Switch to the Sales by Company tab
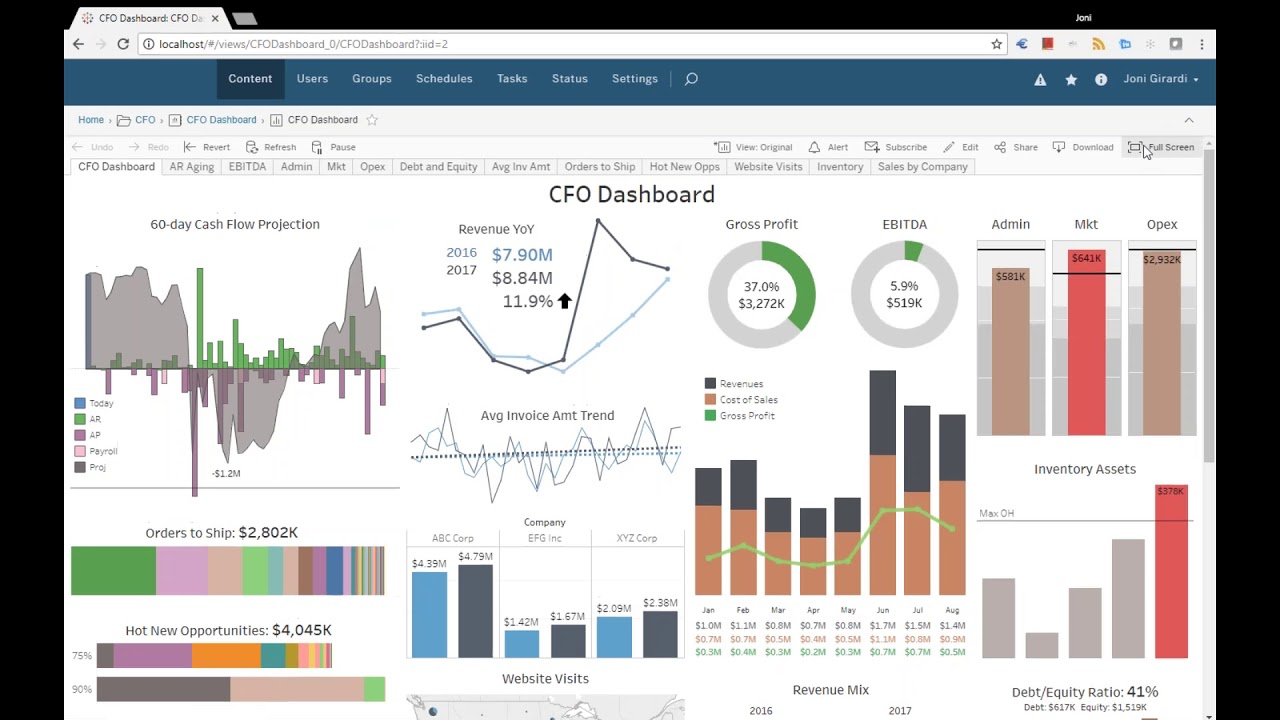1280x720 pixels. click(923, 167)
